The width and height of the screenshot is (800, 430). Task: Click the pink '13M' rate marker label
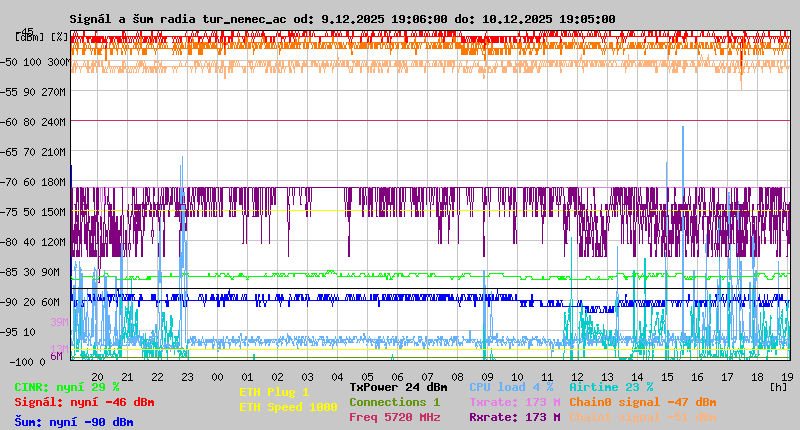click(x=59, y=348)
